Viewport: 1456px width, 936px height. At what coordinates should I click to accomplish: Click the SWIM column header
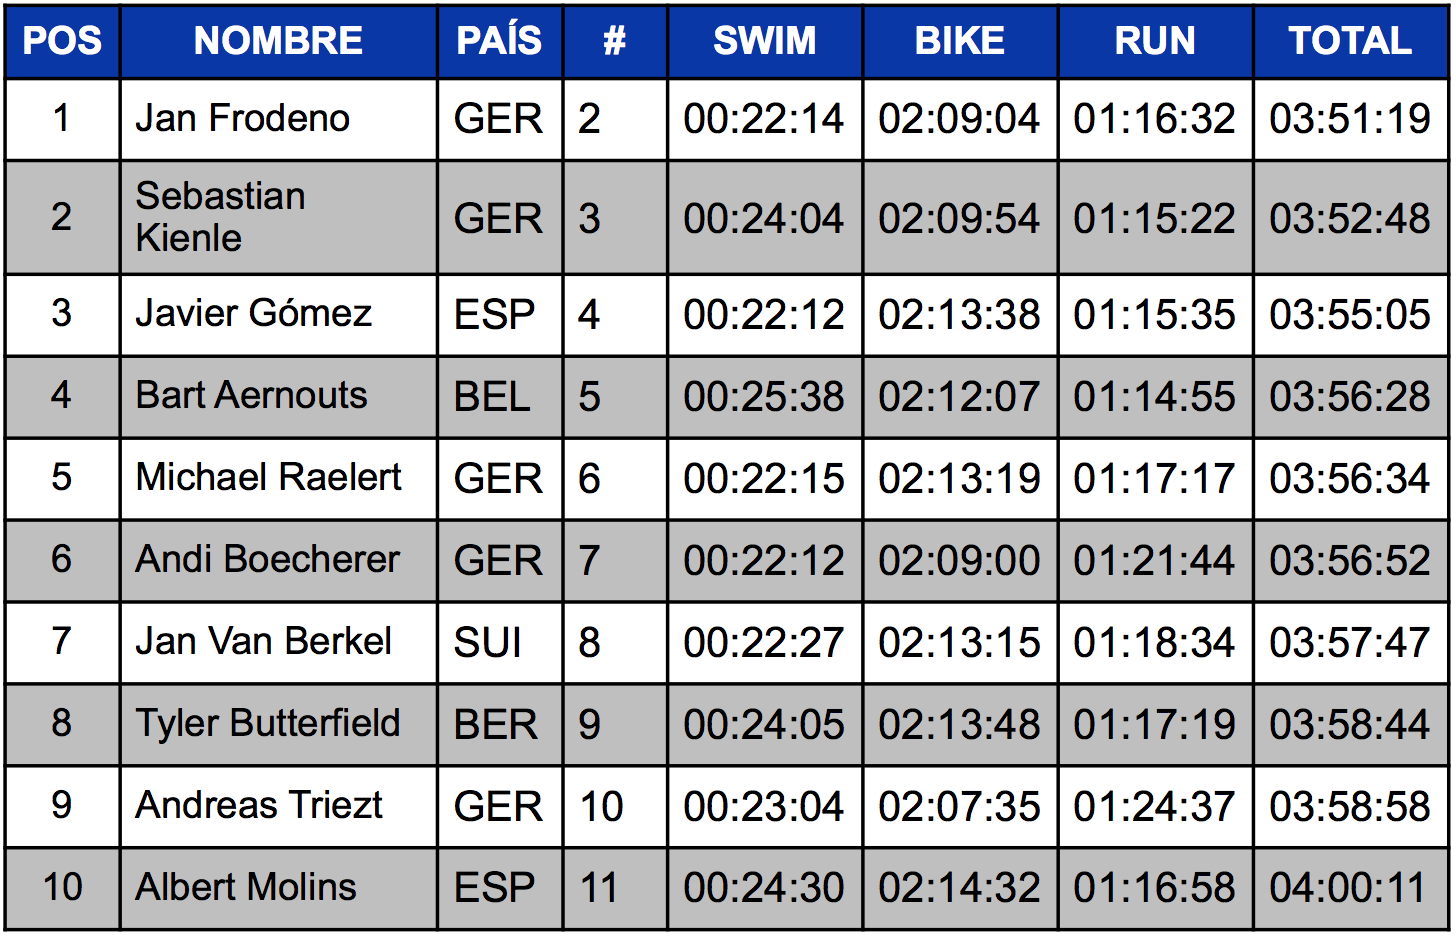tap(765, 41)
